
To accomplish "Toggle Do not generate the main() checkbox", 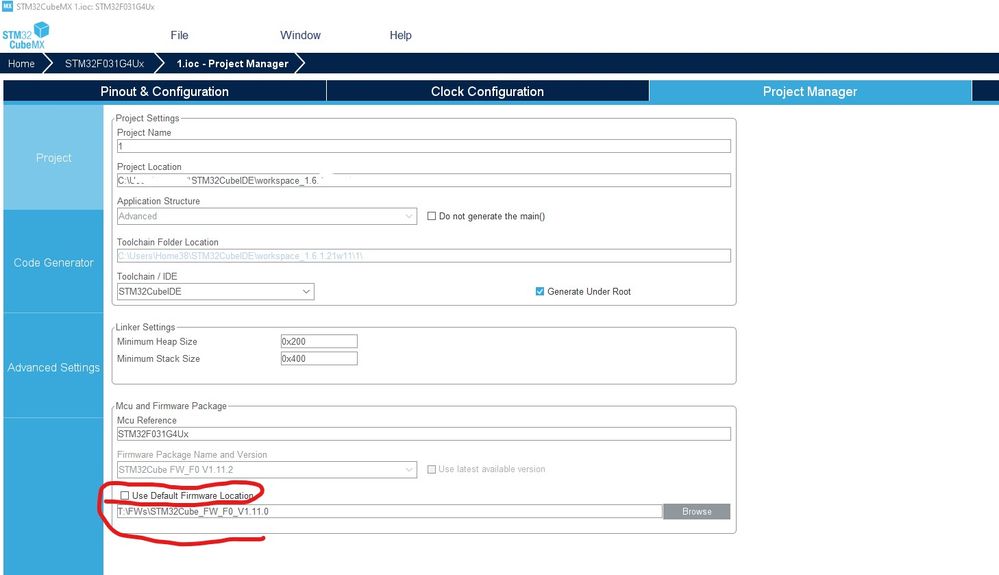I will tap(431, 217).
